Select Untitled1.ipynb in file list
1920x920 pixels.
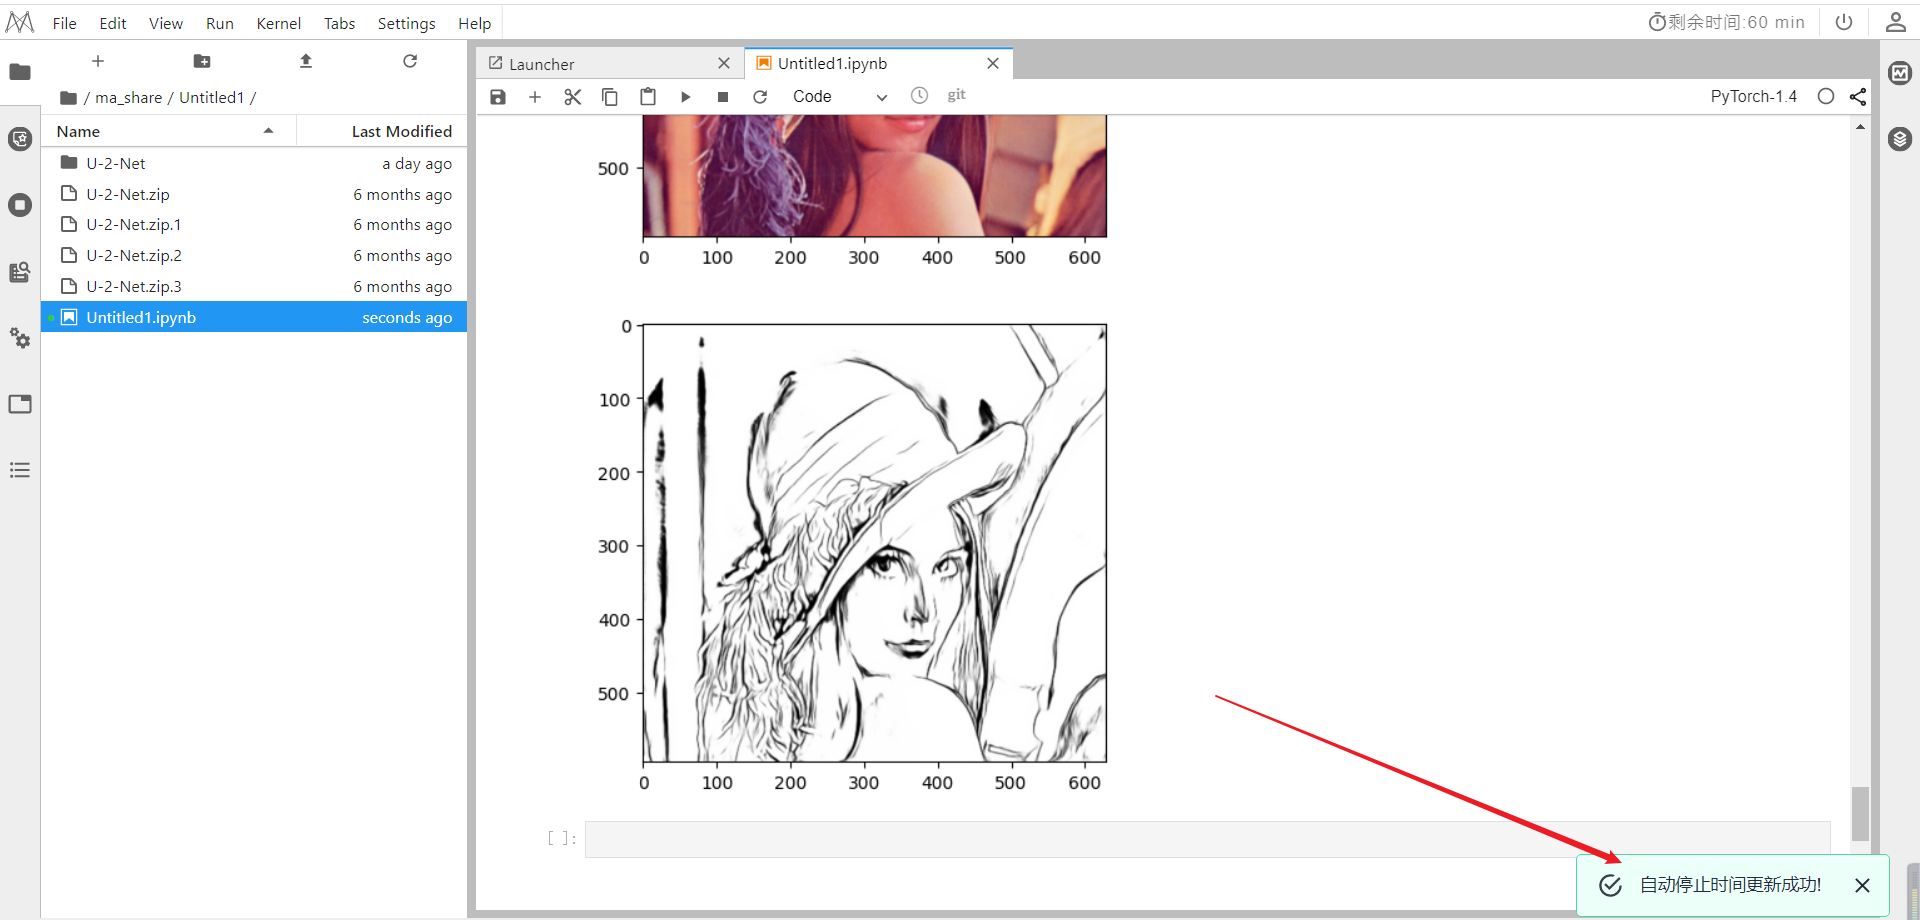254,317
